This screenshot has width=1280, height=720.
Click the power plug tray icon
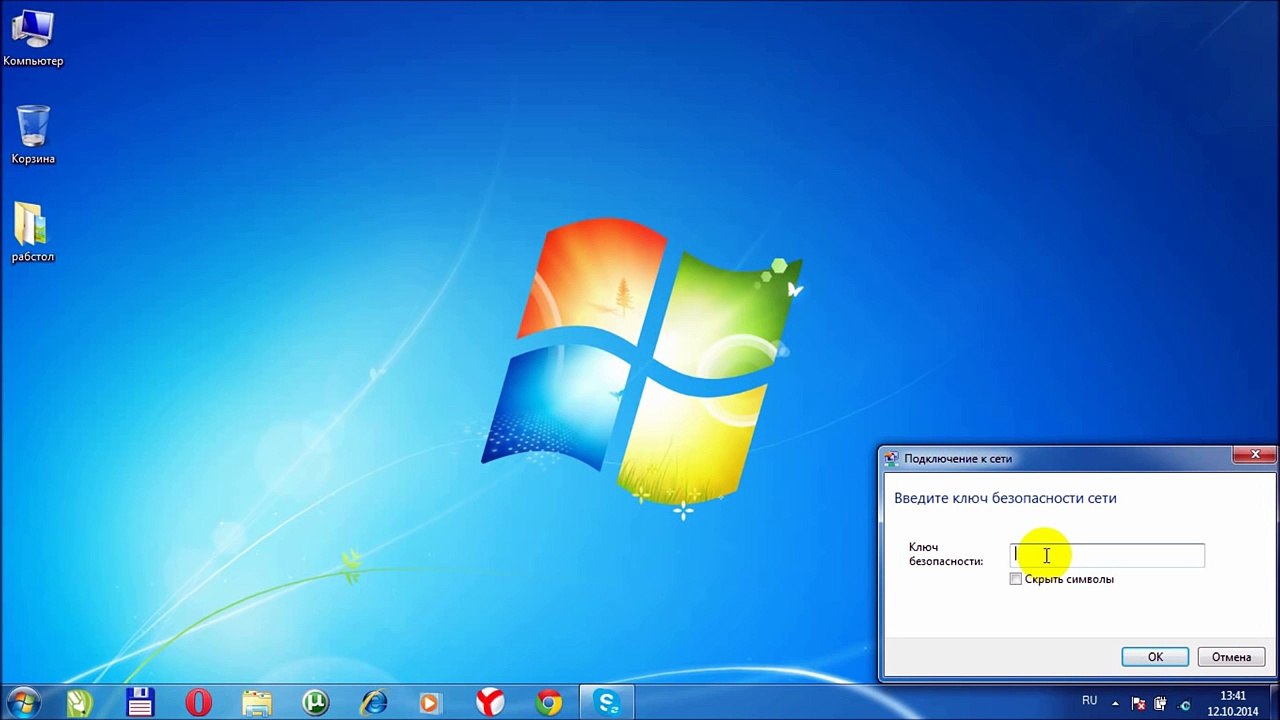1161,703
